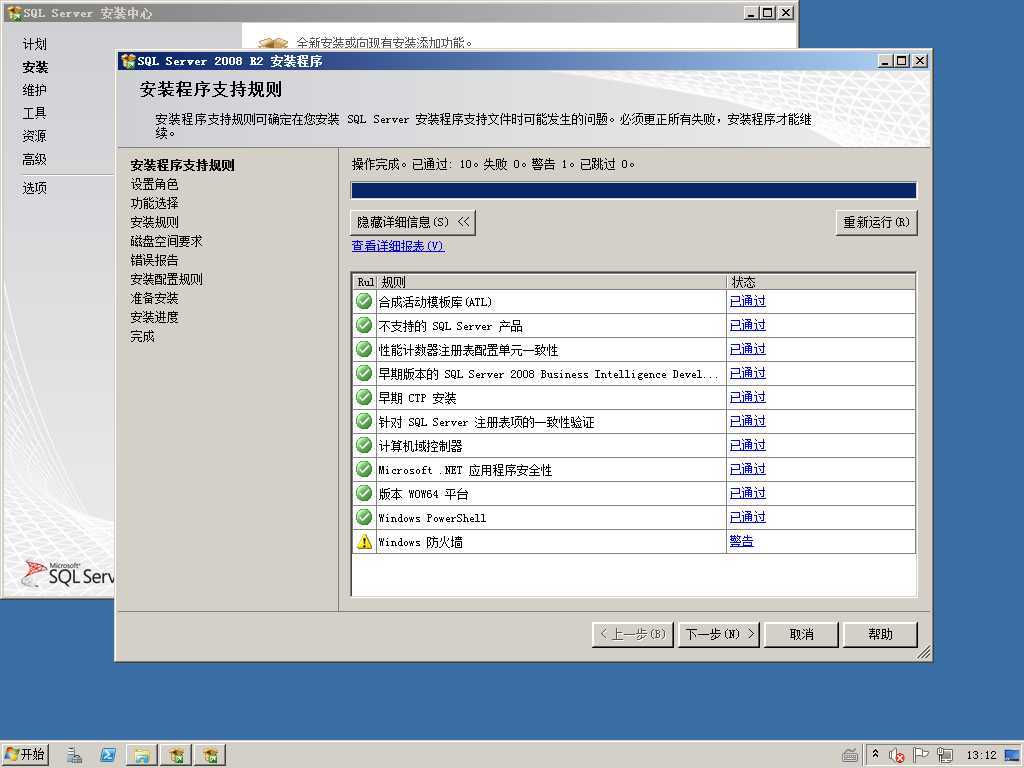Open 已通过 status link for 不支持的 SQL Server 产品
The height and width of the screenshot is (768, 1024).
click(747, 325)
